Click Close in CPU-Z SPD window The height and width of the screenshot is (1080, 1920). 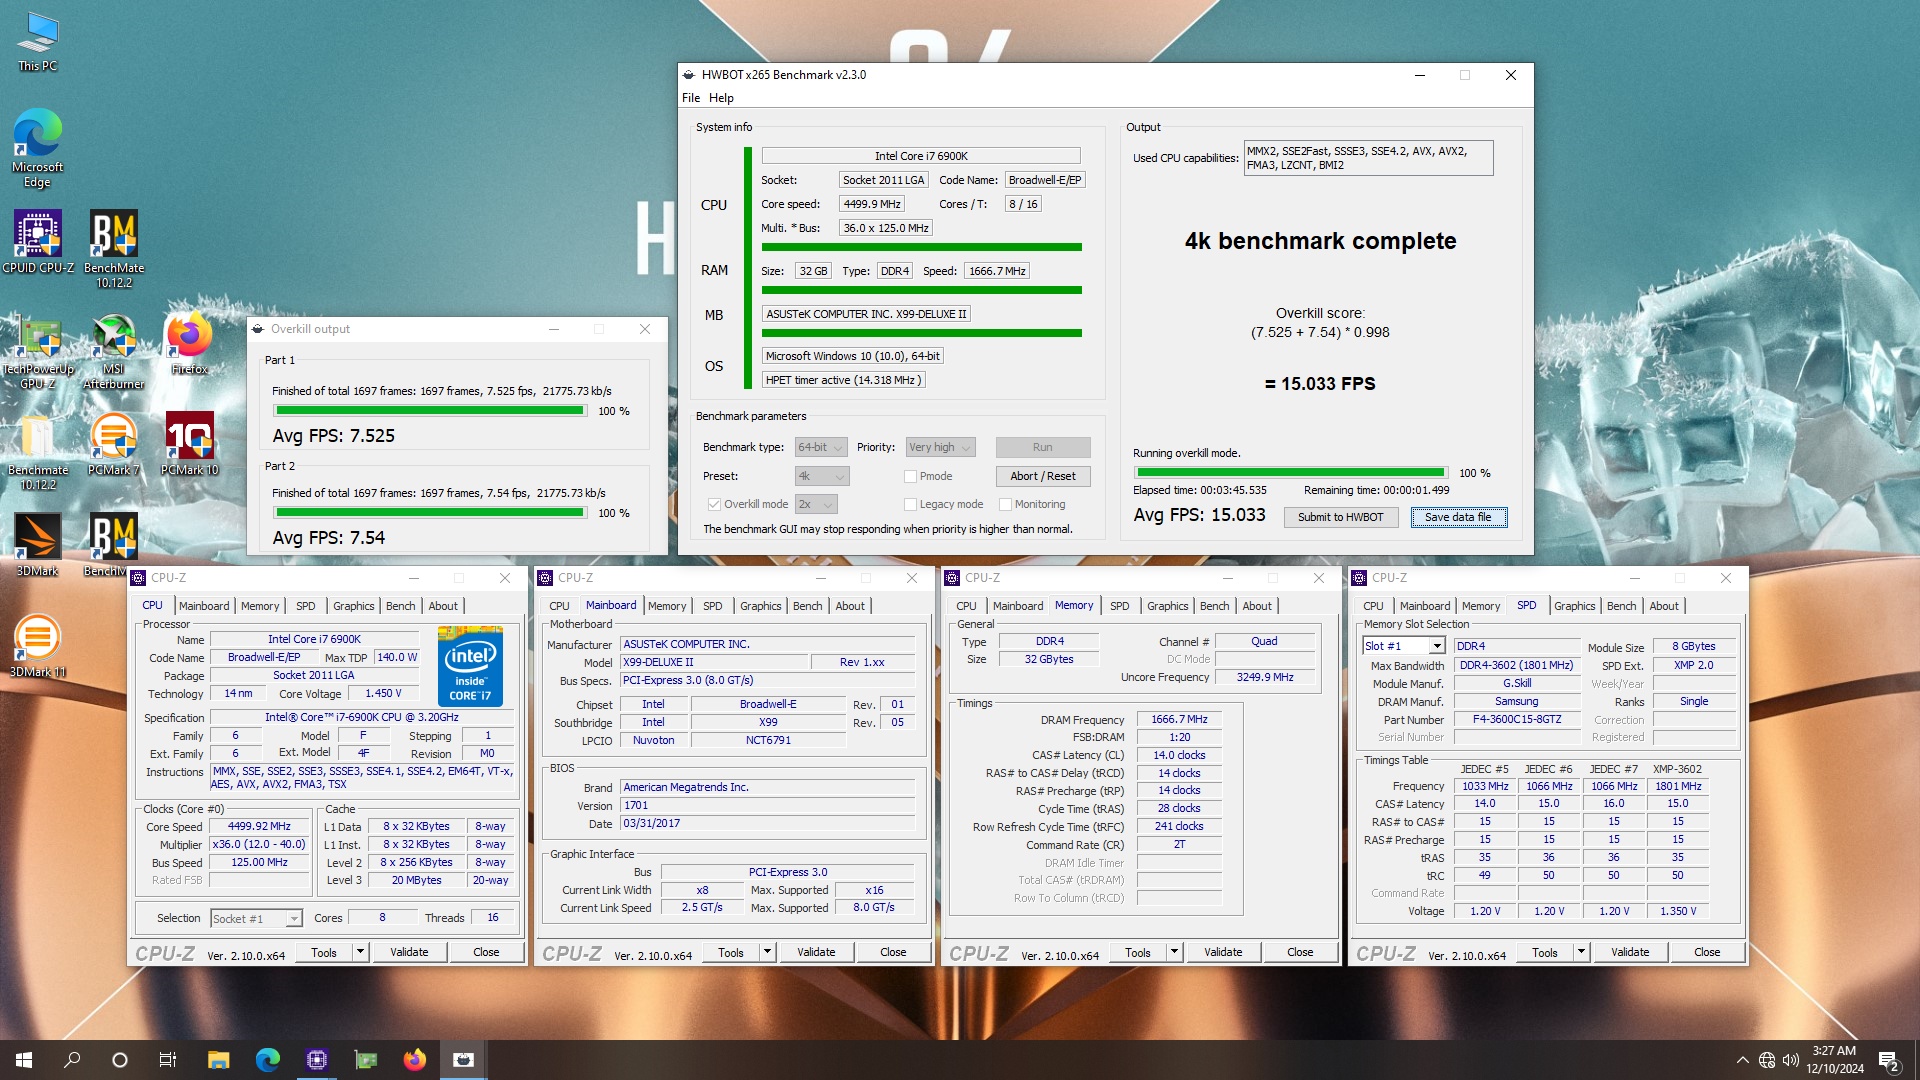tap(1707, 952)
